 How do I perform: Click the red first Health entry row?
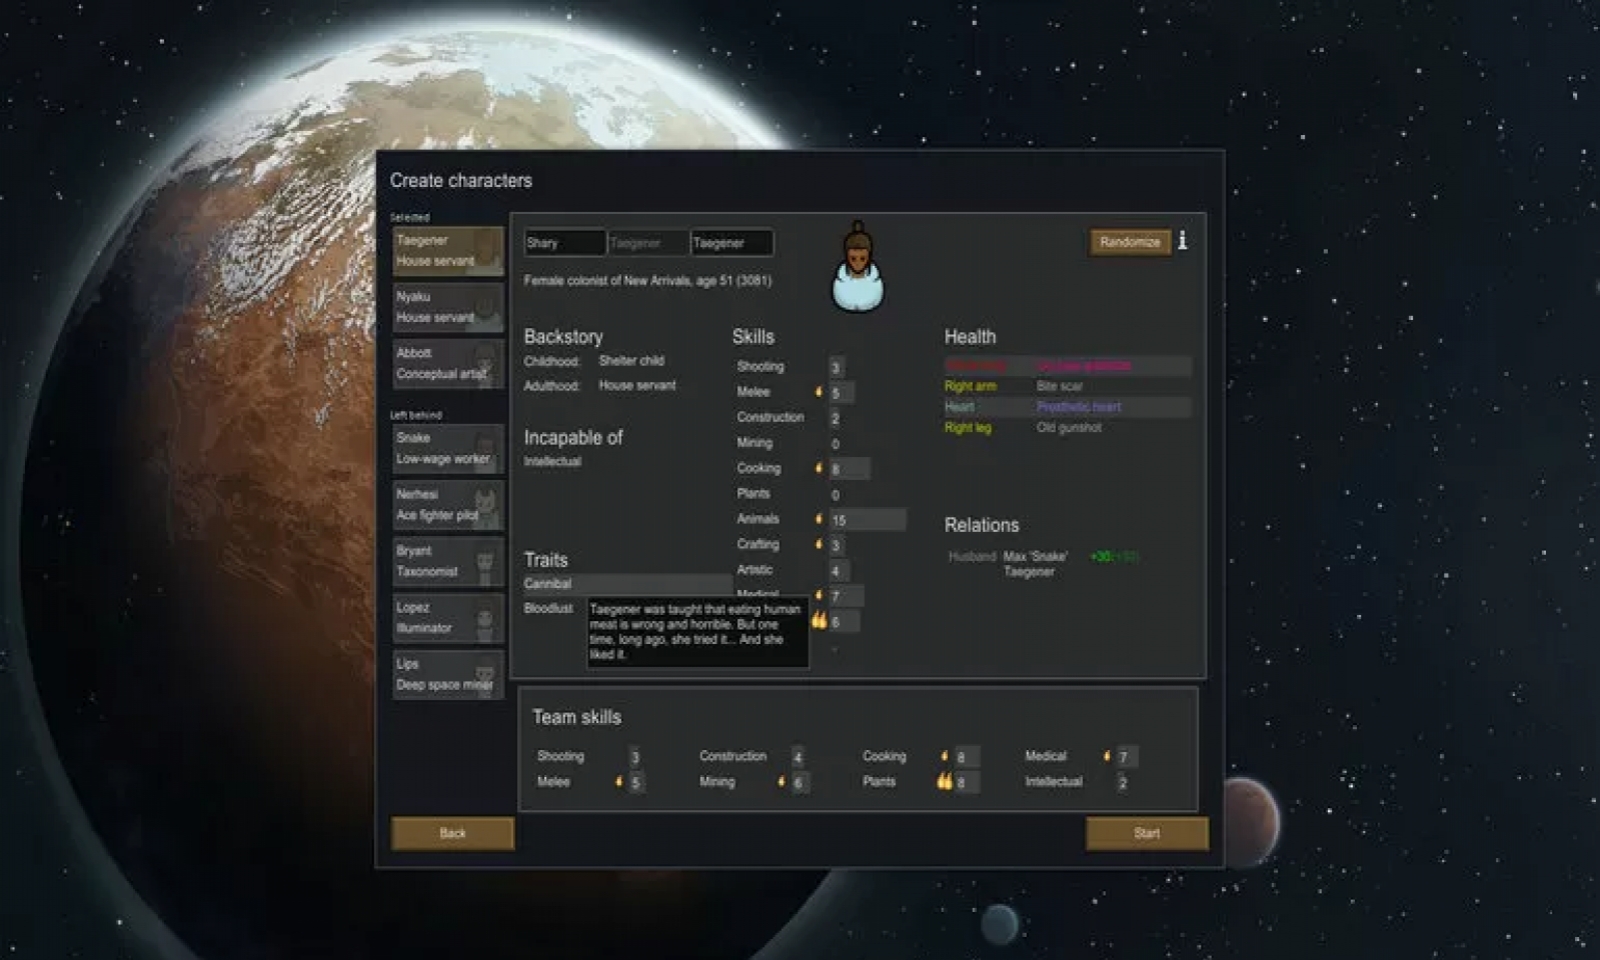click(x=1067, y=365)
